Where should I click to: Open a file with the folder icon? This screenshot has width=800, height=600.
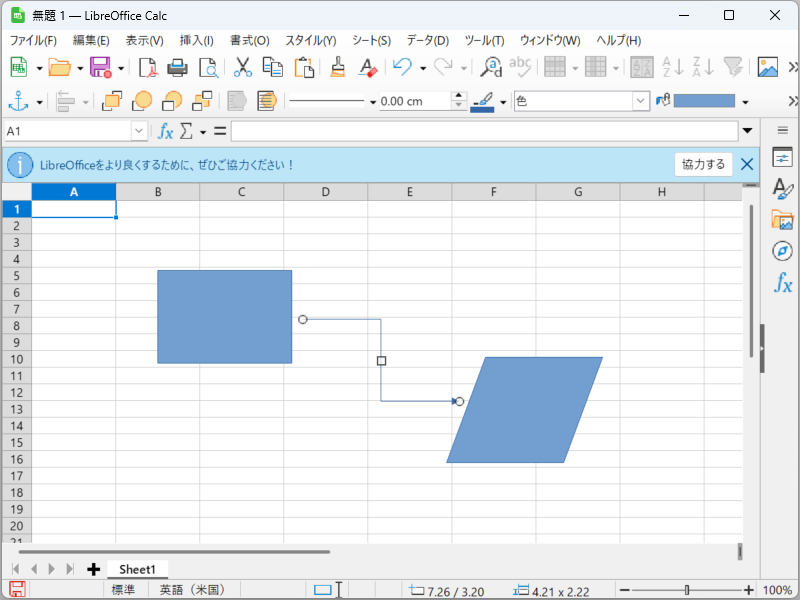[60, 67]
